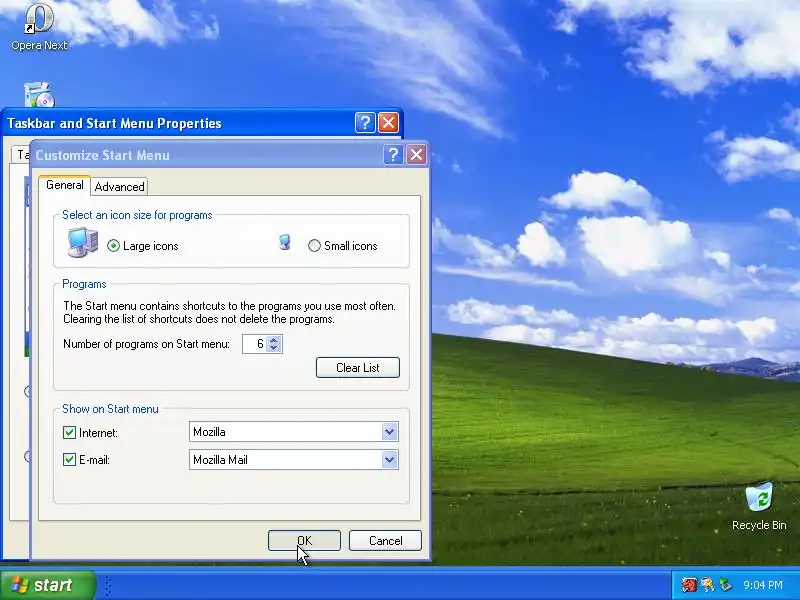This screenshot has width=800, height=600.
Task: Open the Opera Next desktop shortcut
Action: (39, 27)
